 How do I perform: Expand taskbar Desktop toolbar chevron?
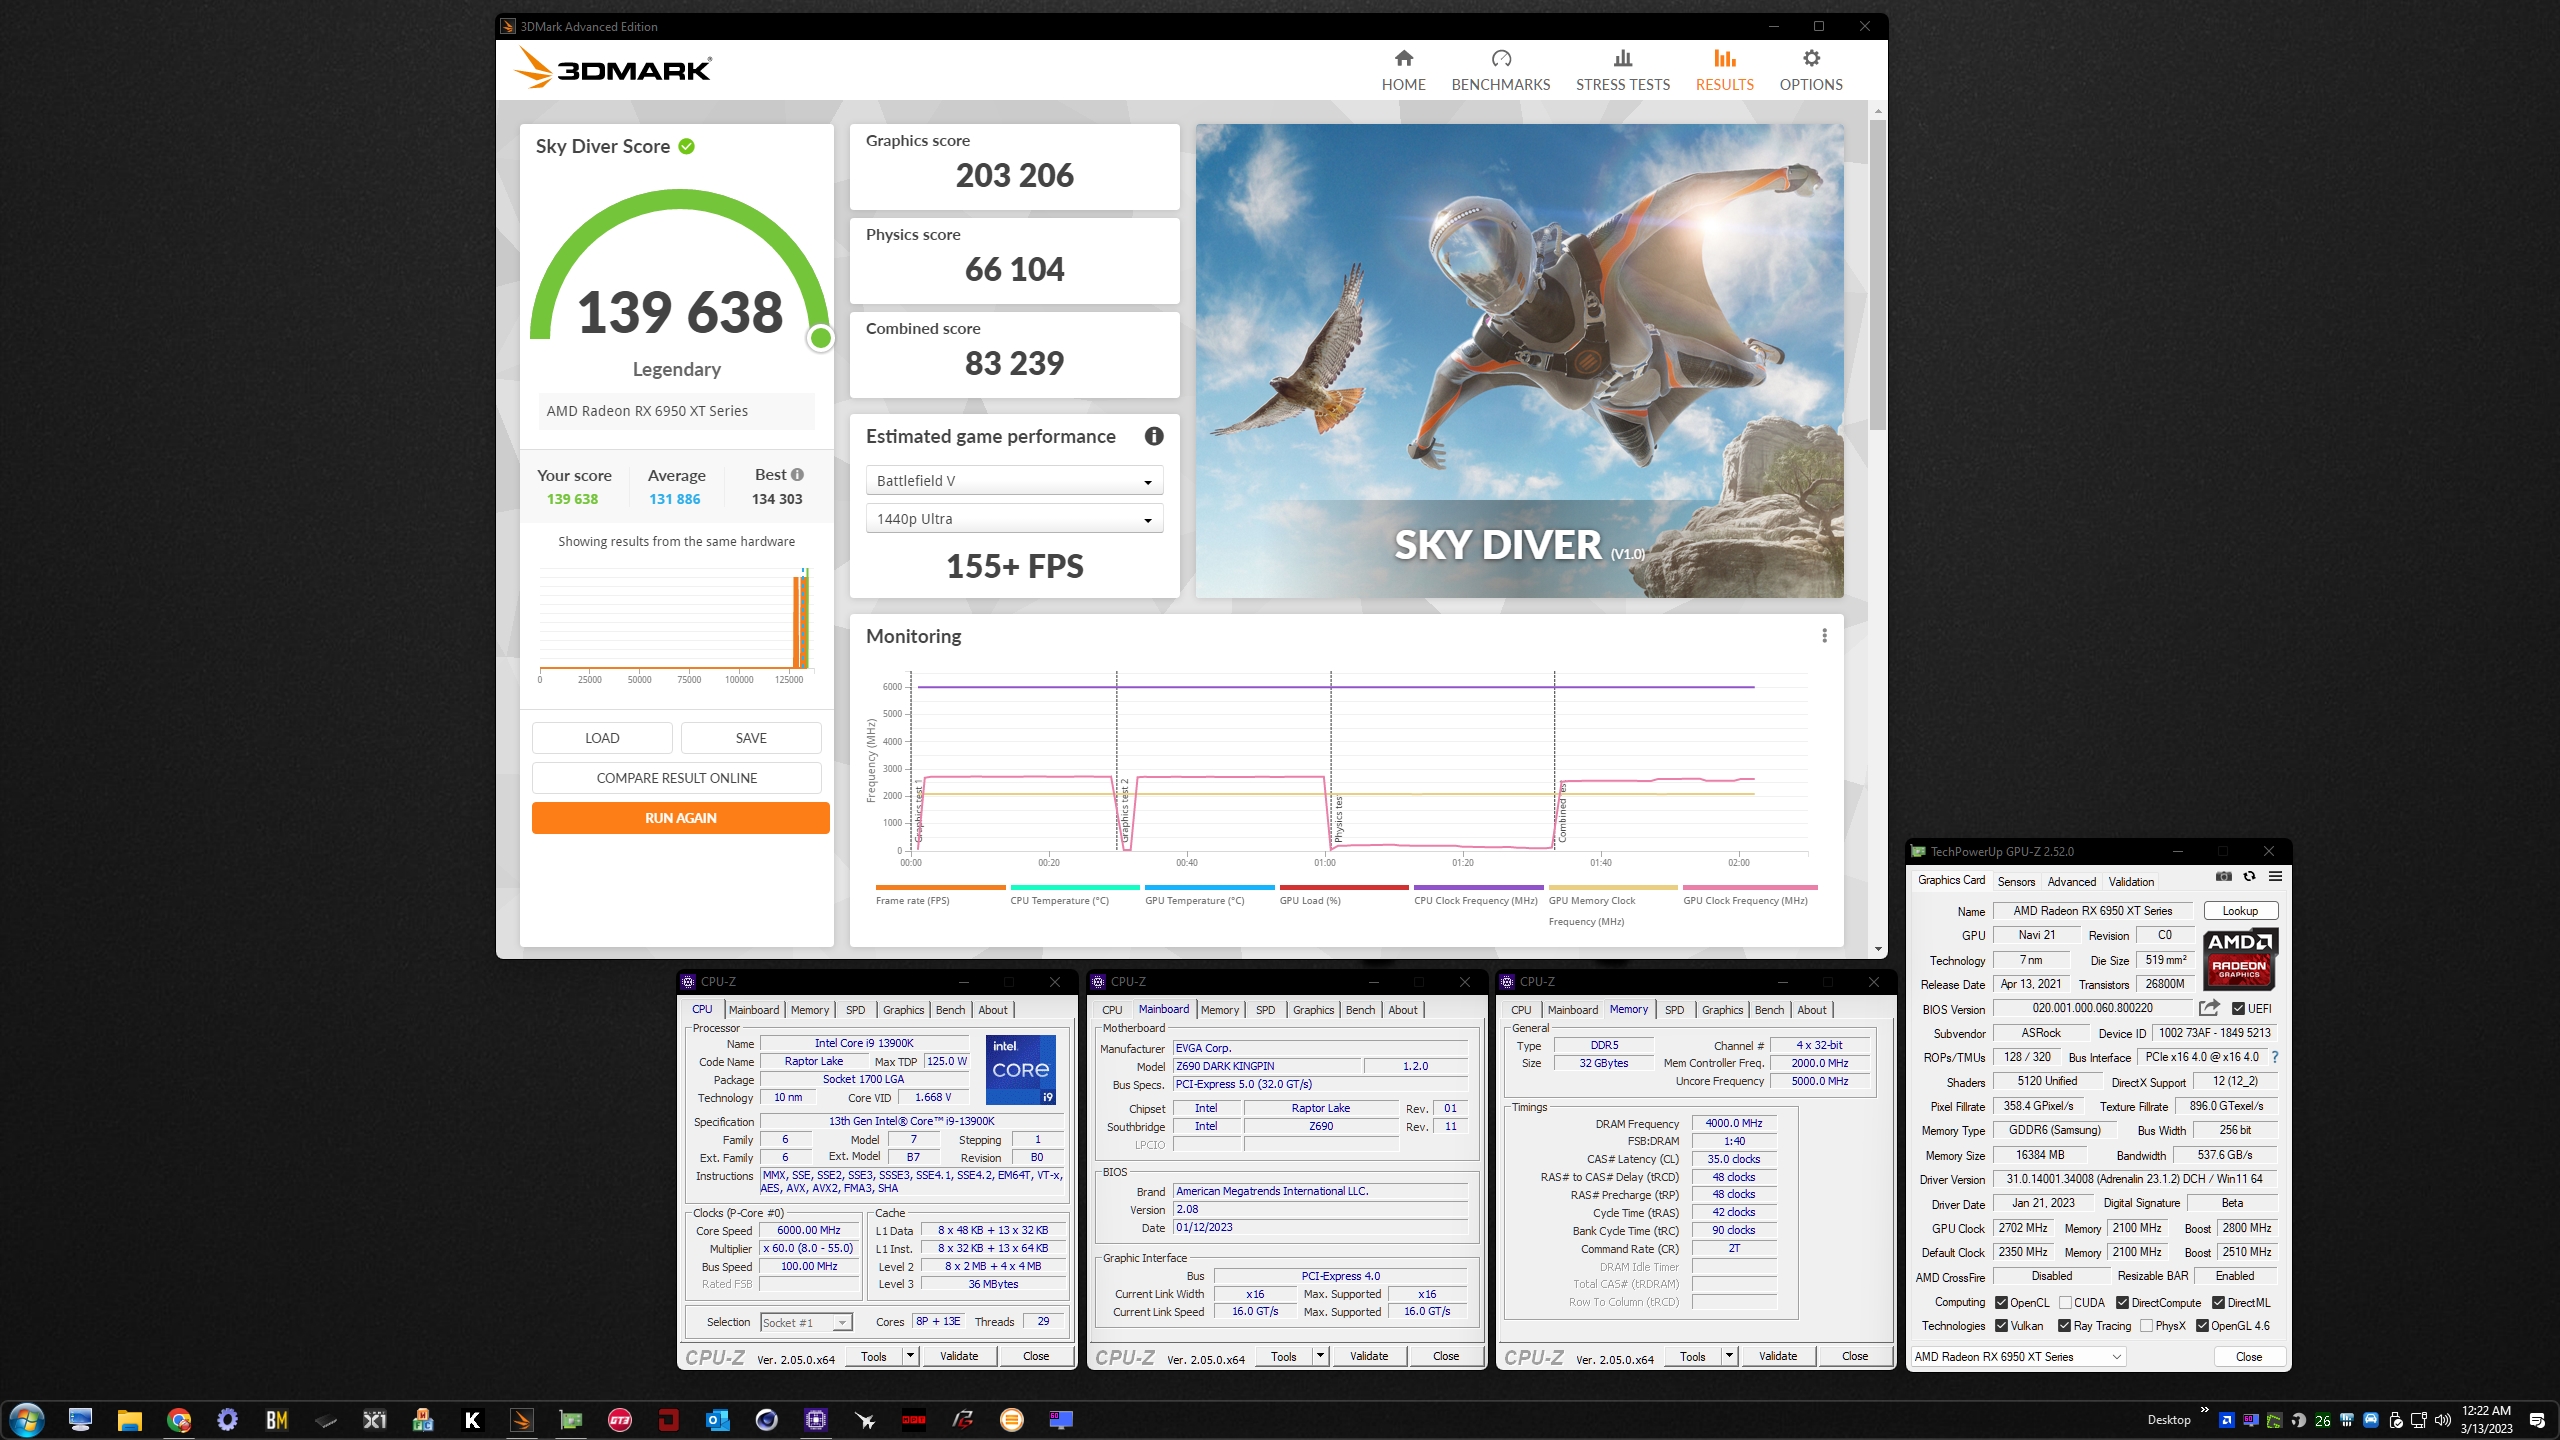2203,1411
